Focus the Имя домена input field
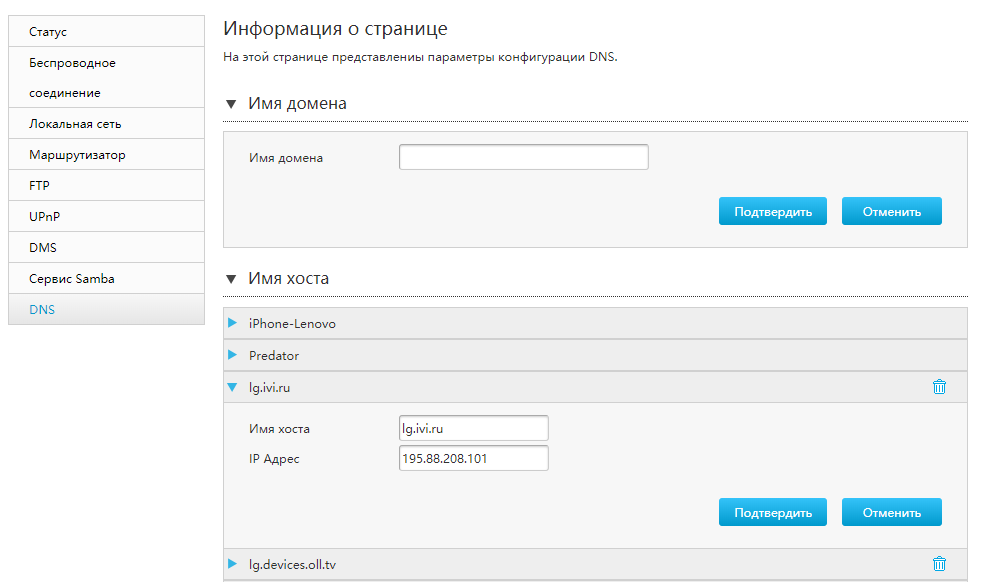Image resolution: width=984 pixels, height=582 pixels. [523, 158]
